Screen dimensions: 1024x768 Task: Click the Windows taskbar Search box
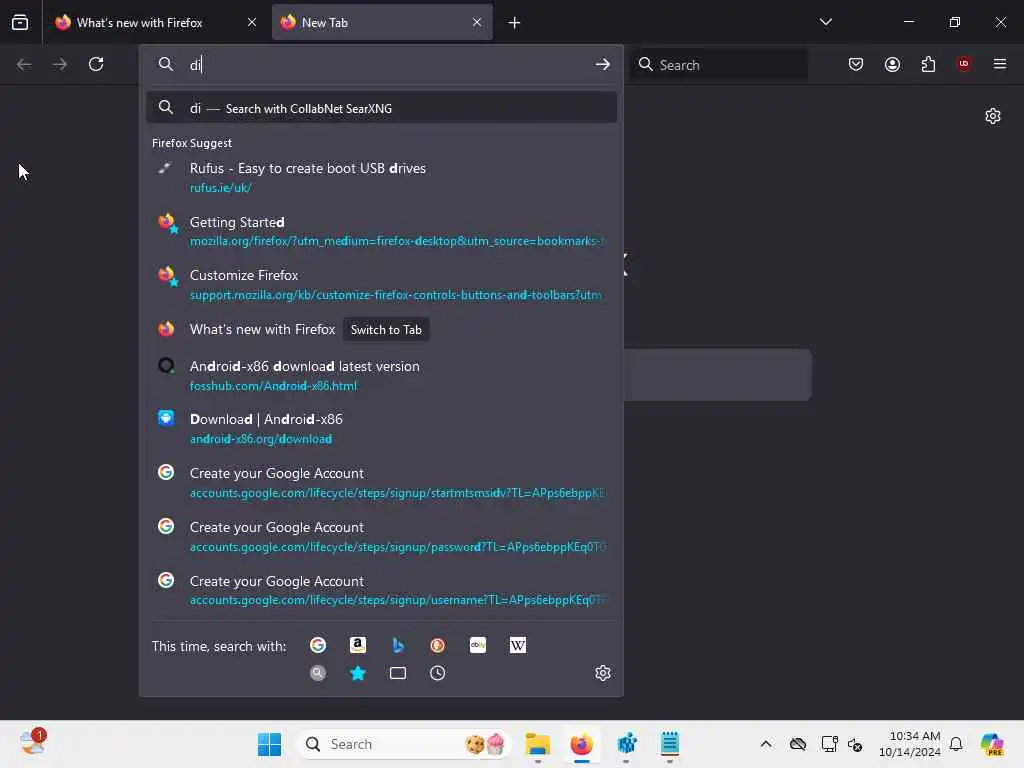pyautogui.click(x=404, y=744)
